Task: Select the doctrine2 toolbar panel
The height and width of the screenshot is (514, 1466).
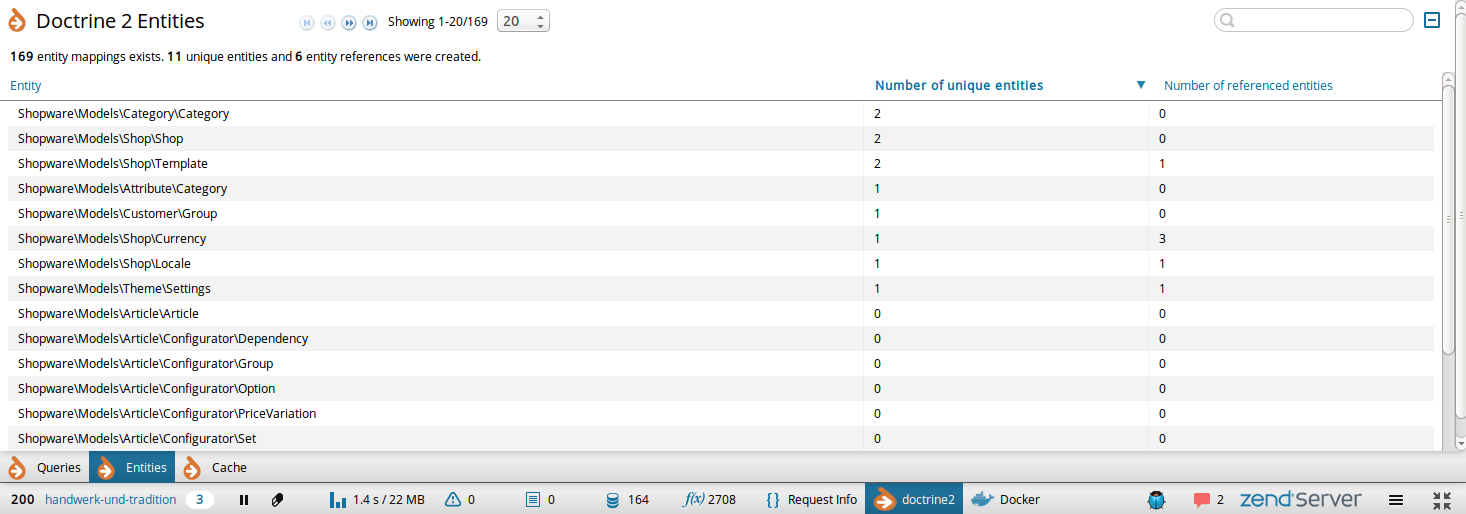Action: tap(914, 499)
